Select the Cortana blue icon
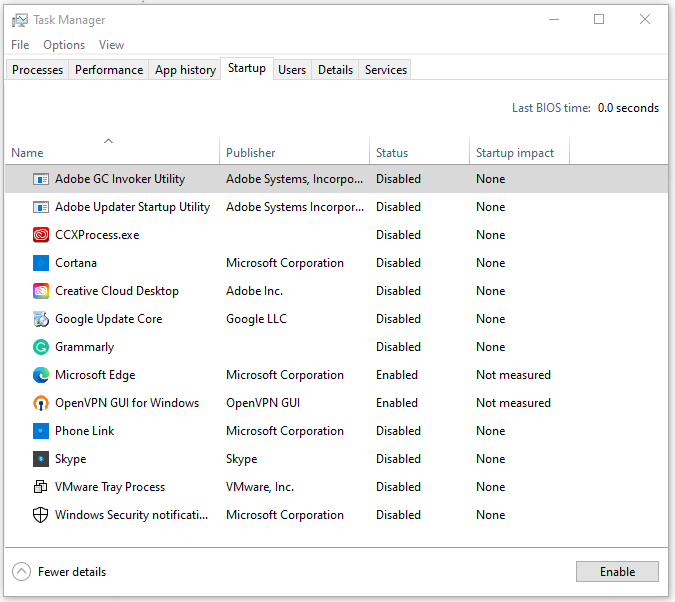Viewport: 675px width, 602px height. tap(41, 263)
